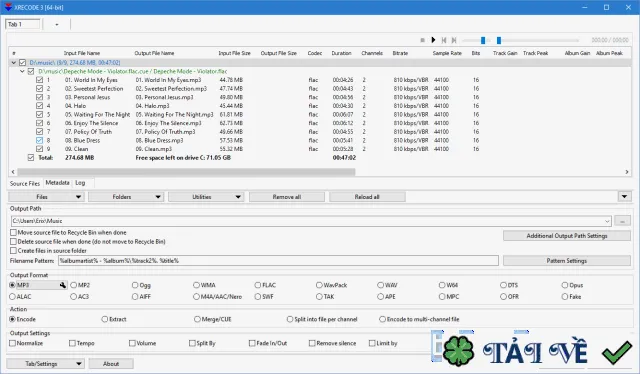
Task: Choose Split into file per channel
Action: coord(290,319)
